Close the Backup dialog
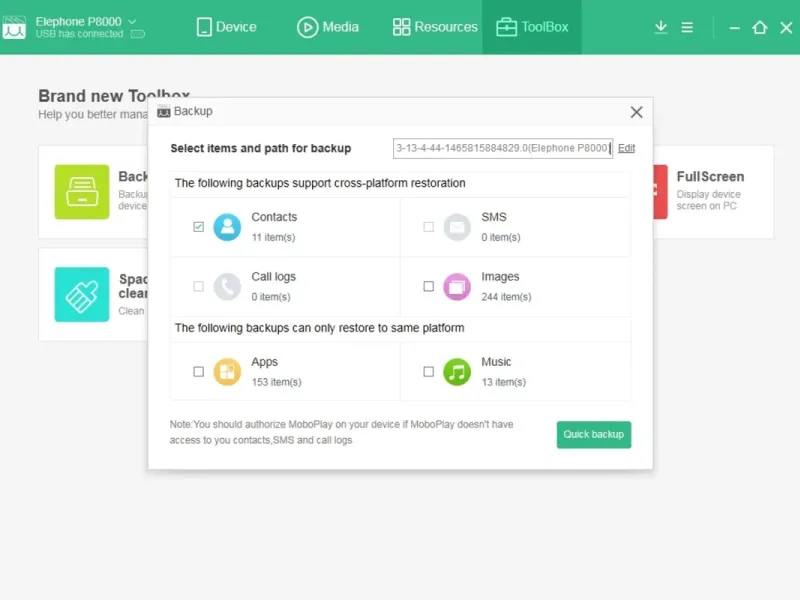Viewport: 800px width, 600px height. [x=636, y=112]
